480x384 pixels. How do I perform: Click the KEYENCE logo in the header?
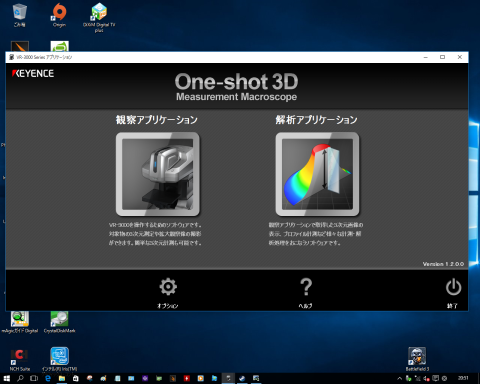(x=33, y=73)
